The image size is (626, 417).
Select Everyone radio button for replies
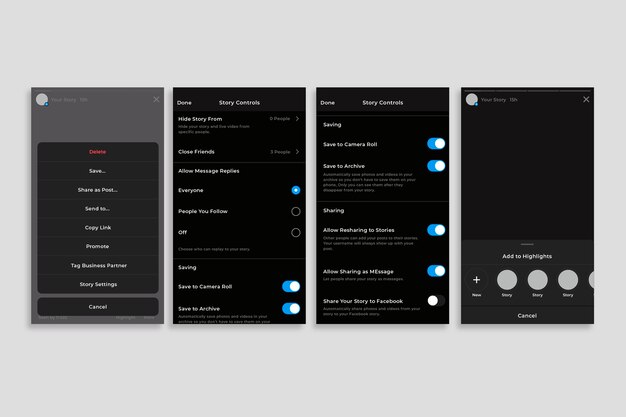(x=295, y=190)
